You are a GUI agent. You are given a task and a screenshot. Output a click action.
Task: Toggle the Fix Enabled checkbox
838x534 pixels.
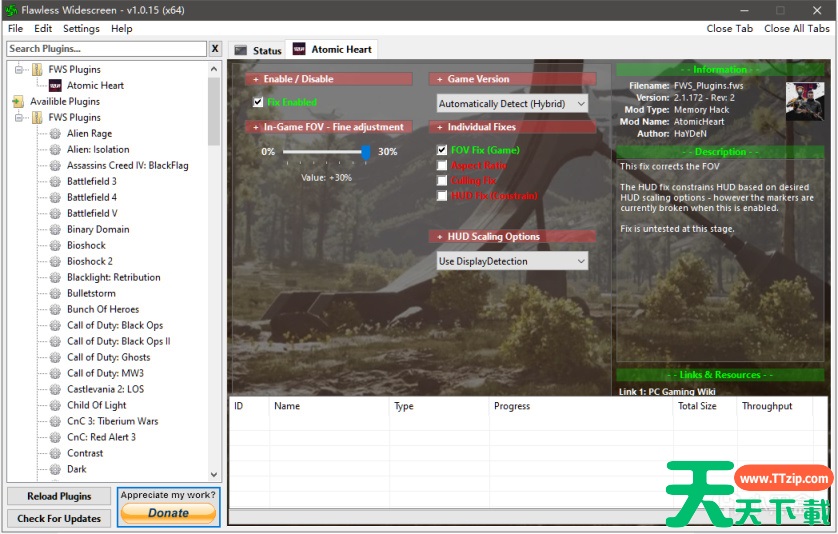pyautogui.click(x=258, y=102)
